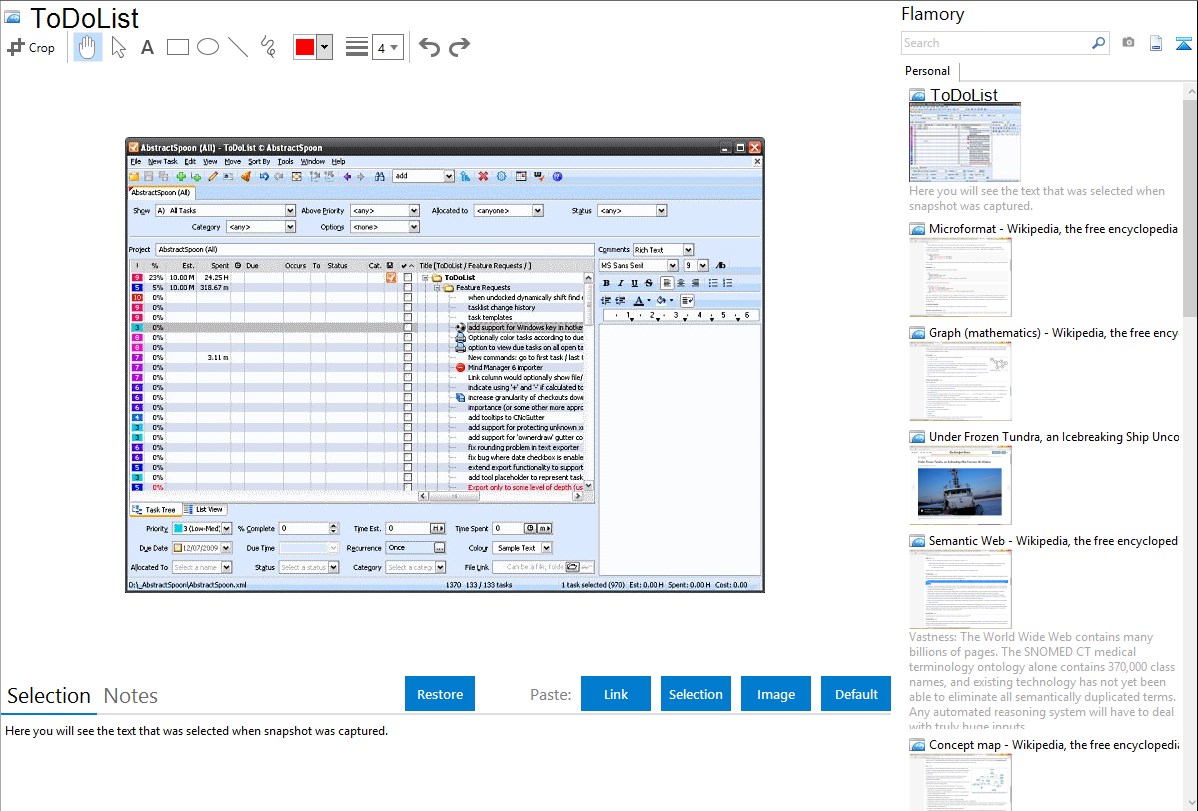The width and height of the screenshot is (1198, 811).
Task: Select the Crop tool
Action: (x=31, y=47)
